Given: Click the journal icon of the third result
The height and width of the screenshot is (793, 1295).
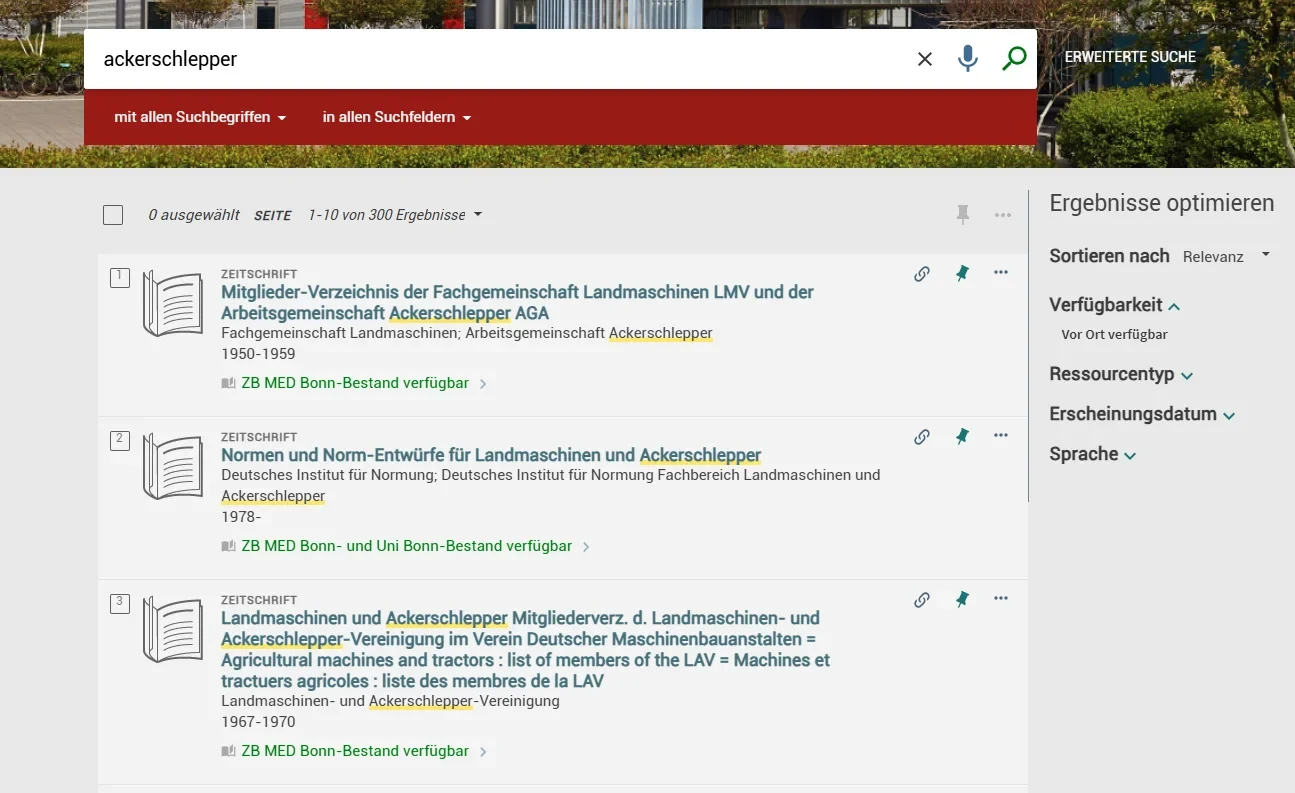Looking at the screenshot, I should [x=172, y=630].
